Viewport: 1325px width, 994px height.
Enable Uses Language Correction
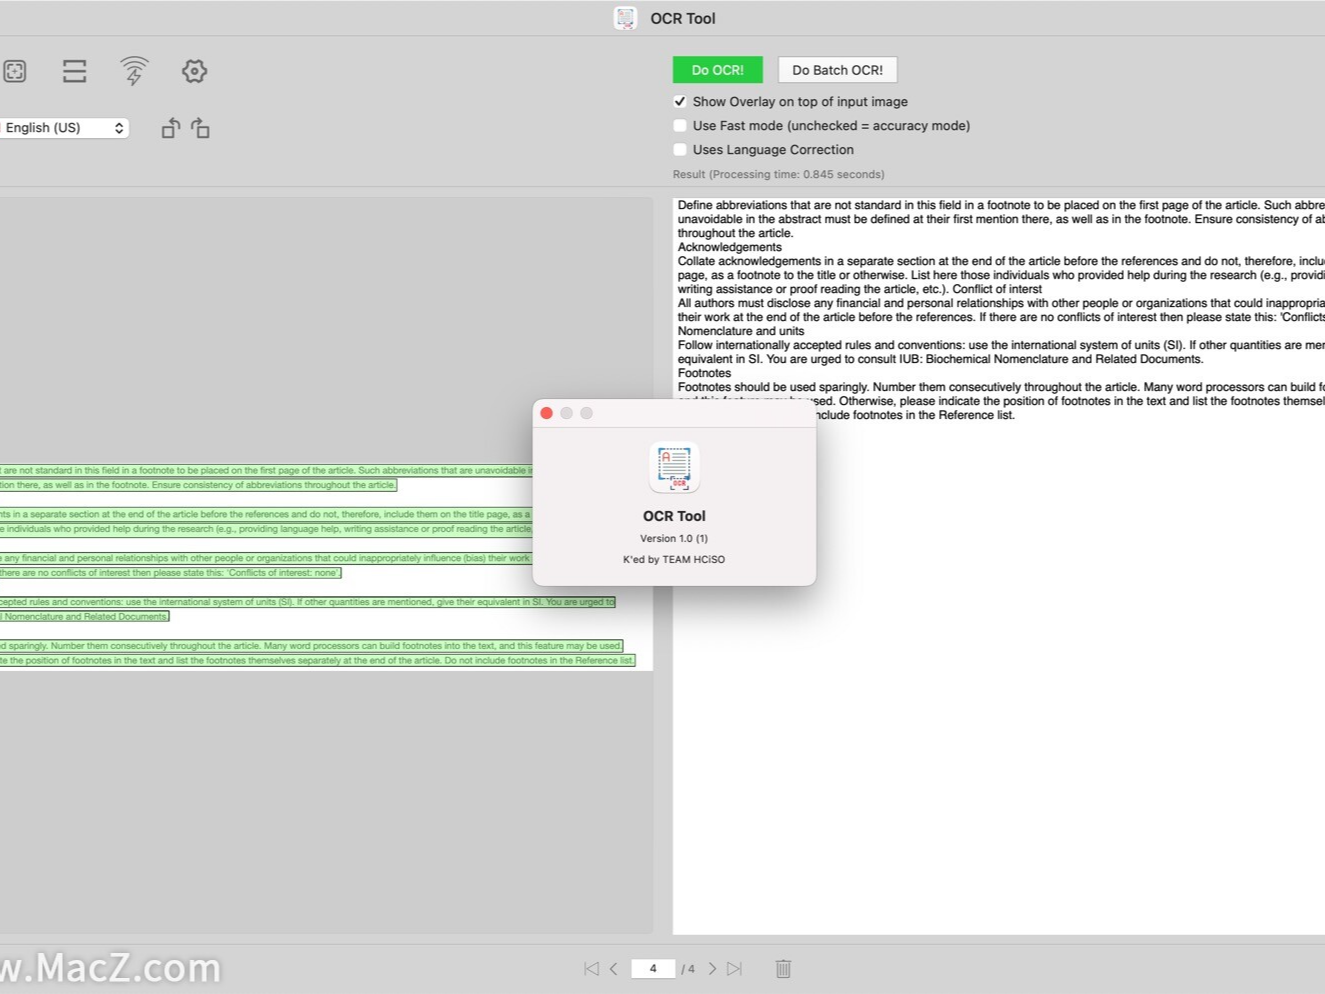click(680, 149)
